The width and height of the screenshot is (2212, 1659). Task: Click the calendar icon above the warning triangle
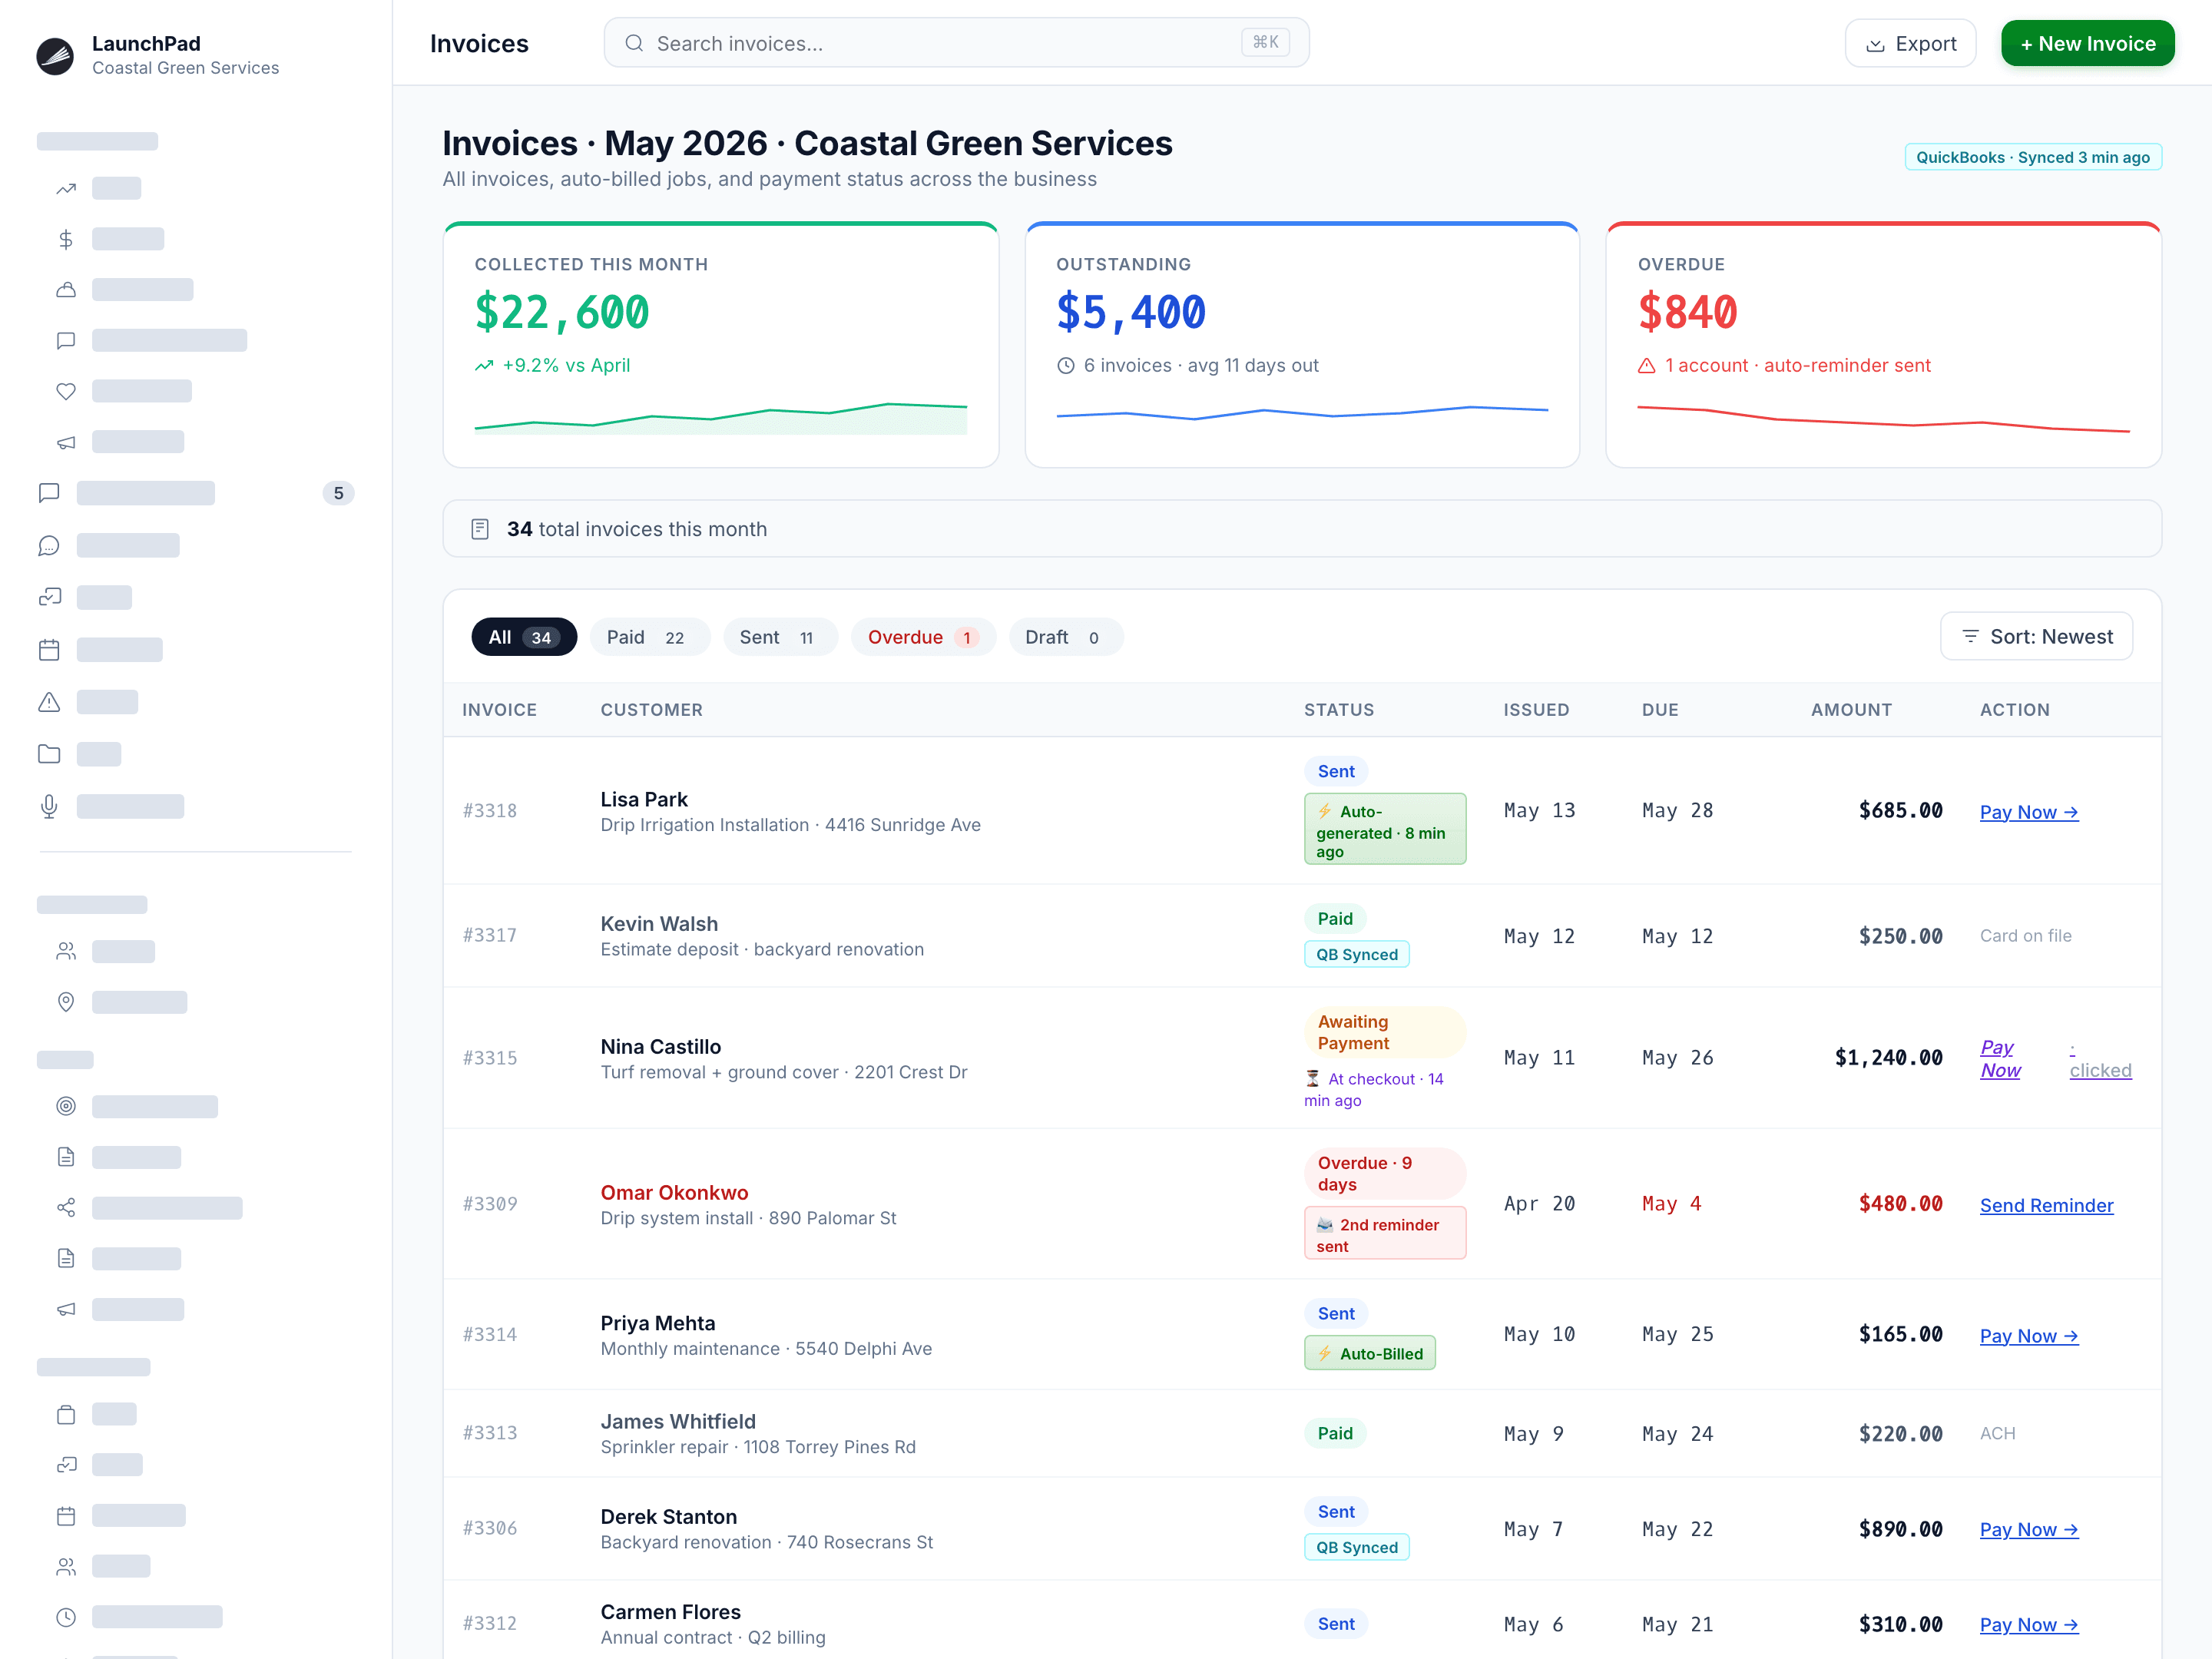49,650
